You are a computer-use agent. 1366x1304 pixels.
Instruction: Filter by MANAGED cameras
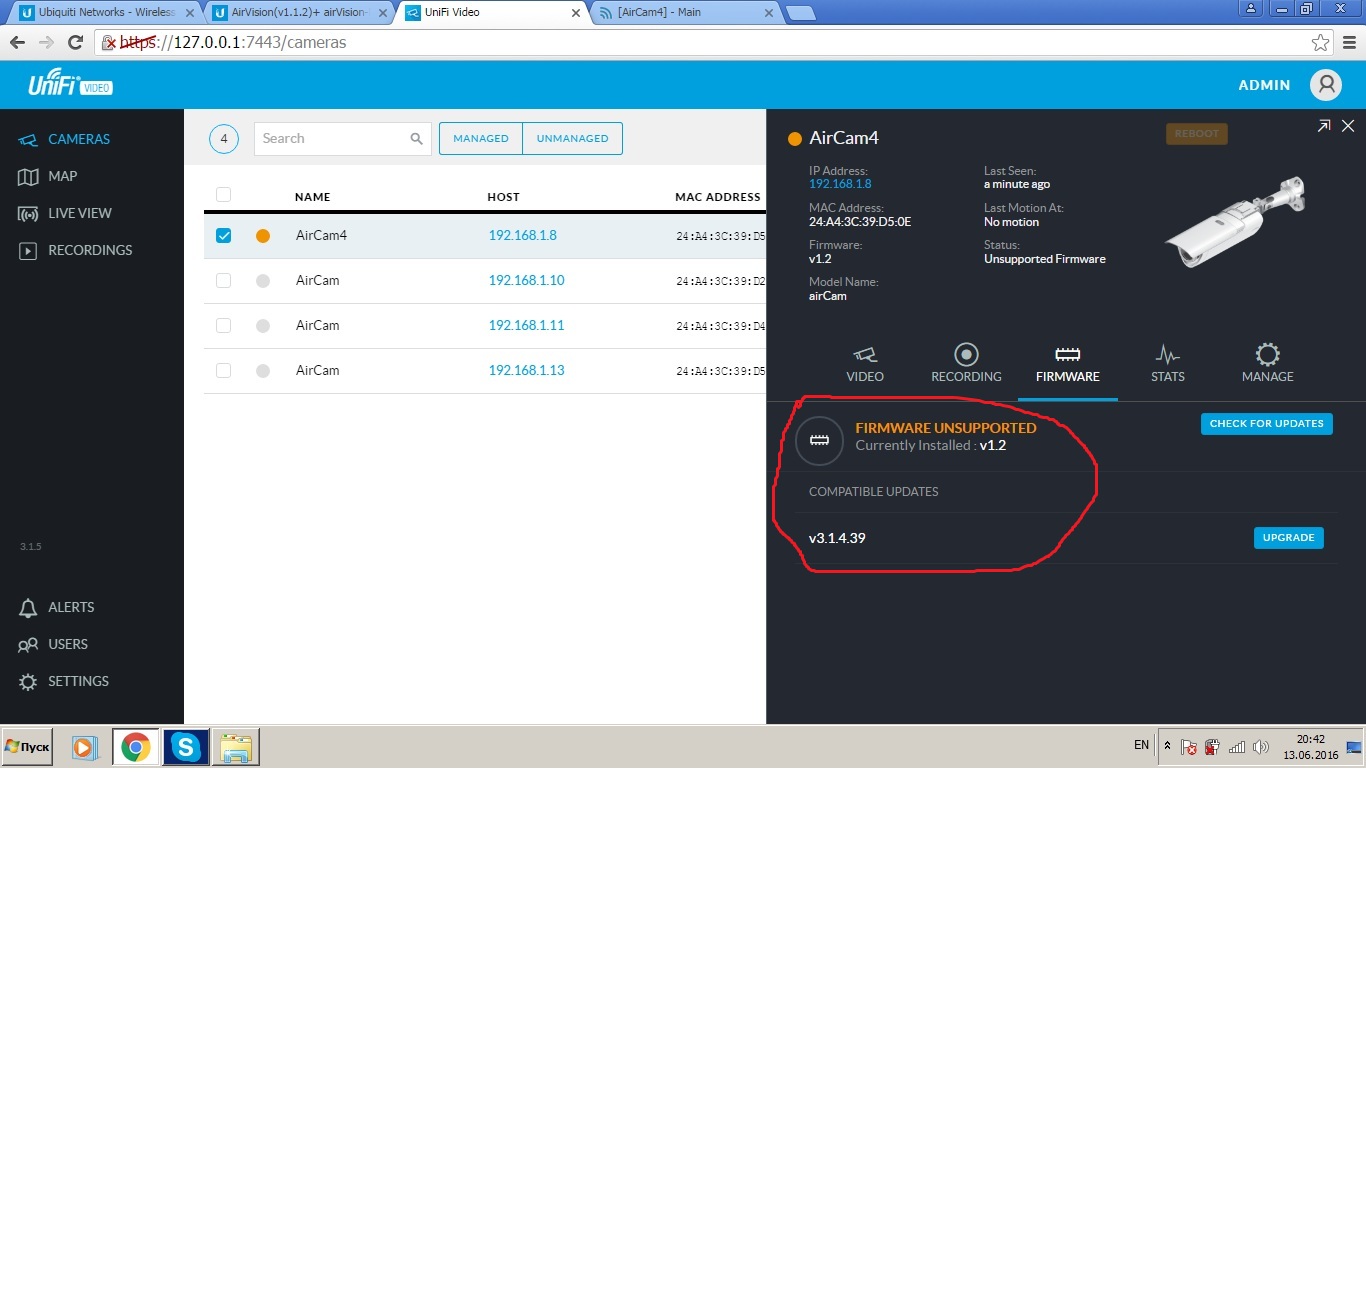(481, 139)
